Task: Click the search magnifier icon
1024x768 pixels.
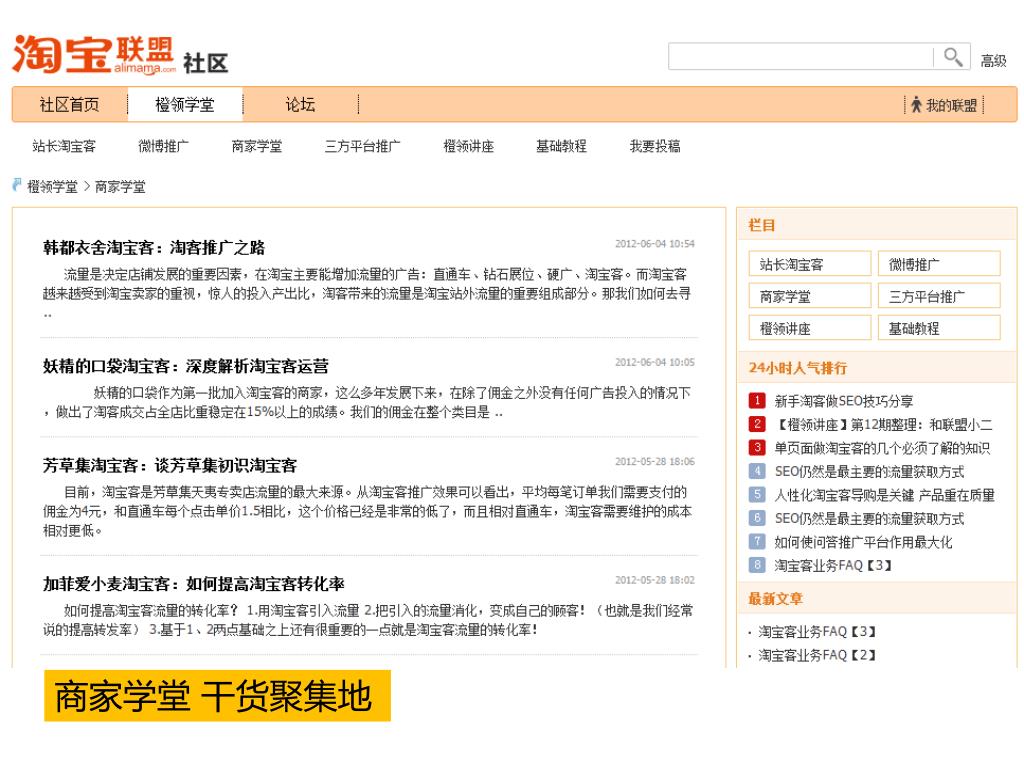Action: 953,57
